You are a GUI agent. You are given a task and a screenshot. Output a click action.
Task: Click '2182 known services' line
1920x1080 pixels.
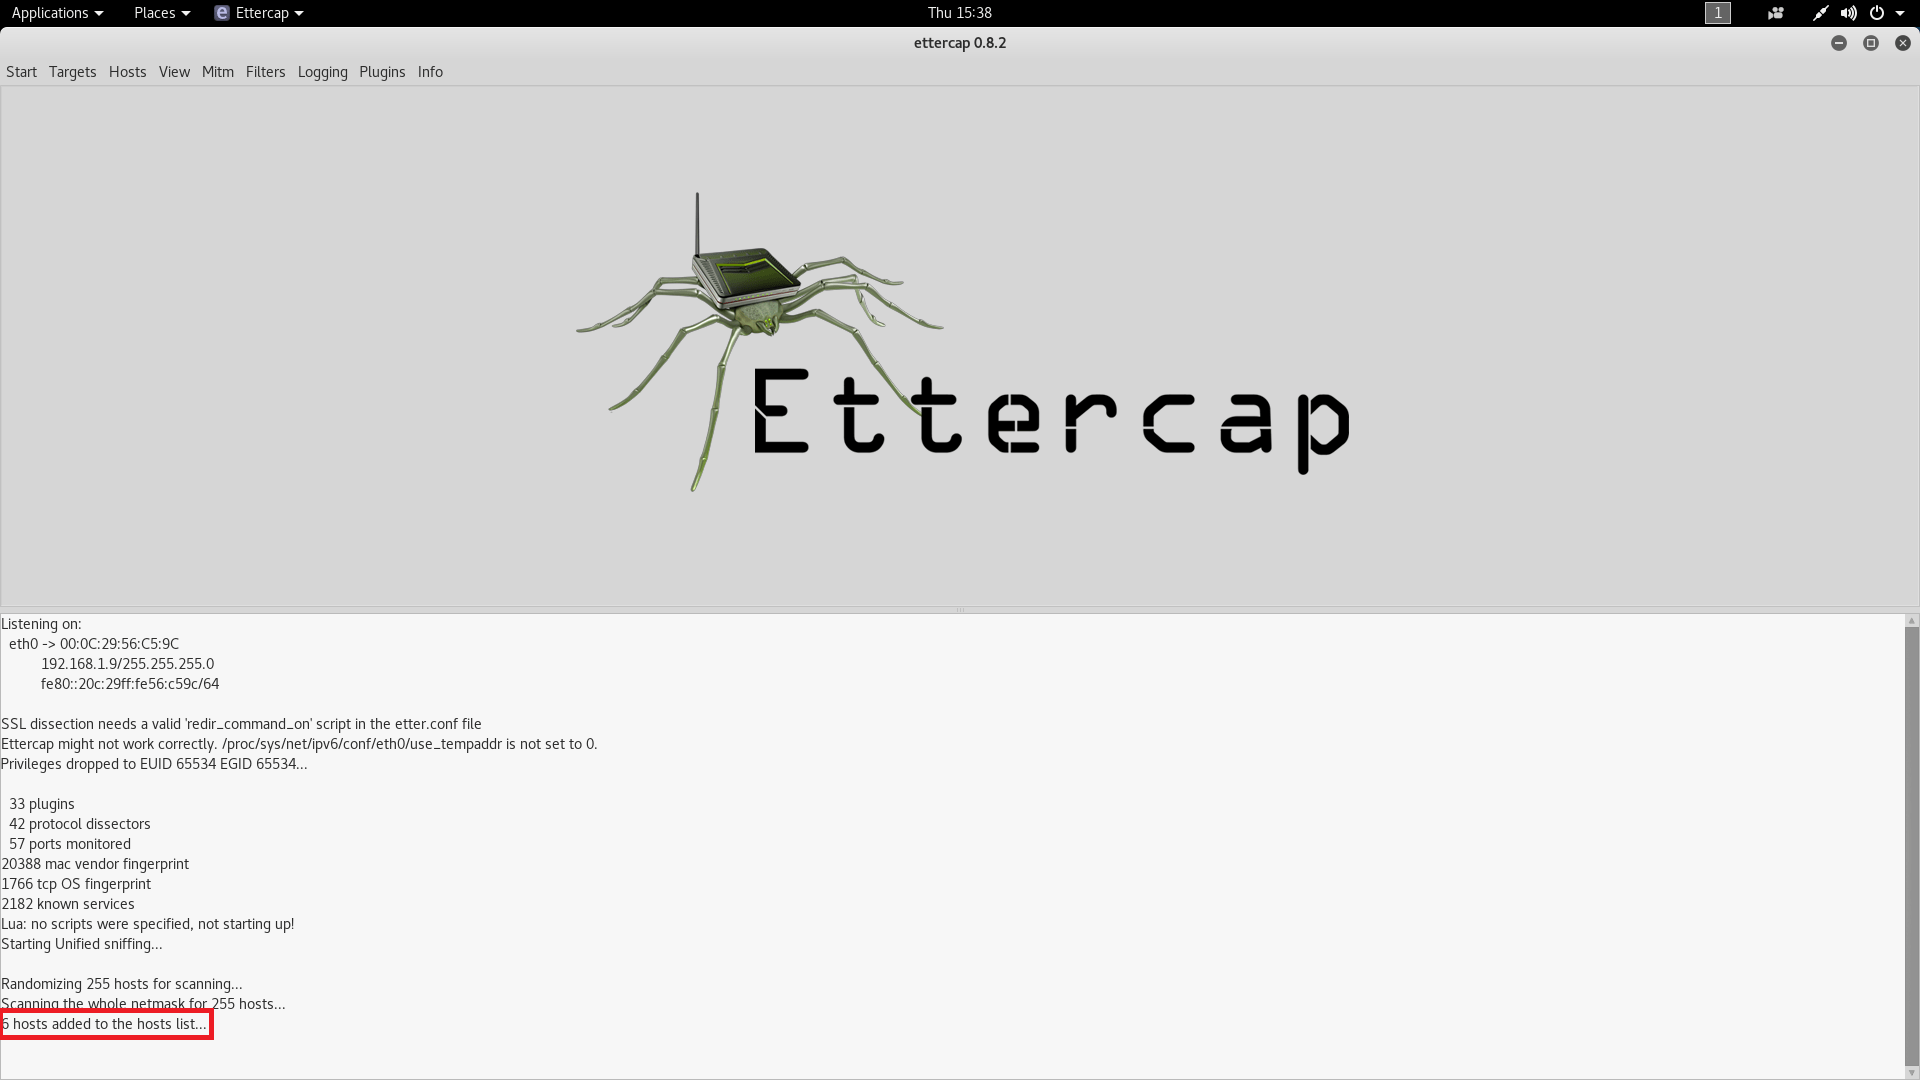click(x=68, y=904)
